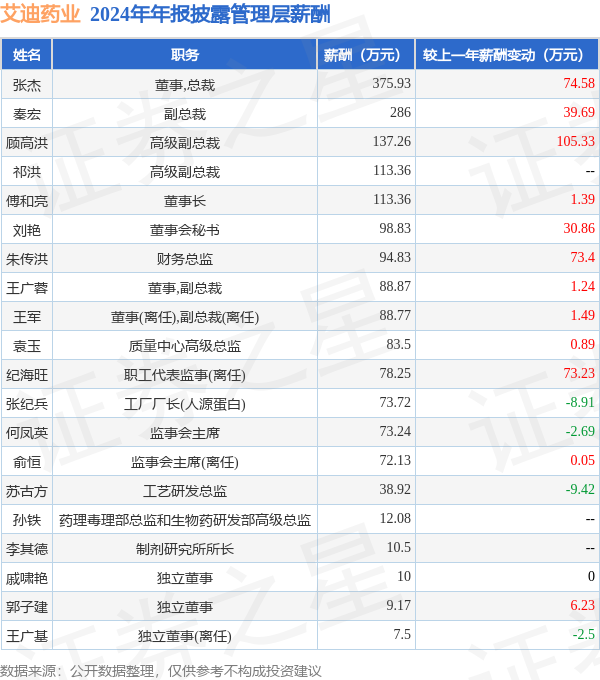Click the change value 39.69
600x680 pixels.
(x=579, y=112)
